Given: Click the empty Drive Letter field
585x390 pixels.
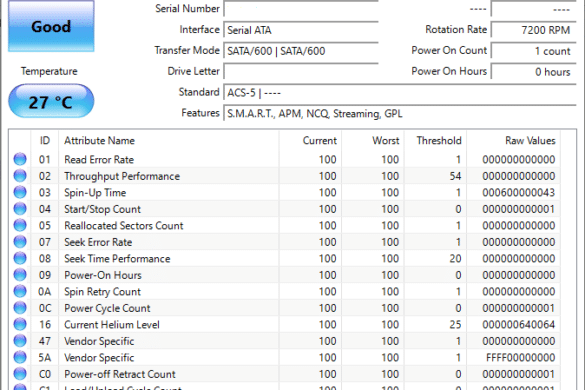Looking at the screenshot, I should (x=301, y=72).
